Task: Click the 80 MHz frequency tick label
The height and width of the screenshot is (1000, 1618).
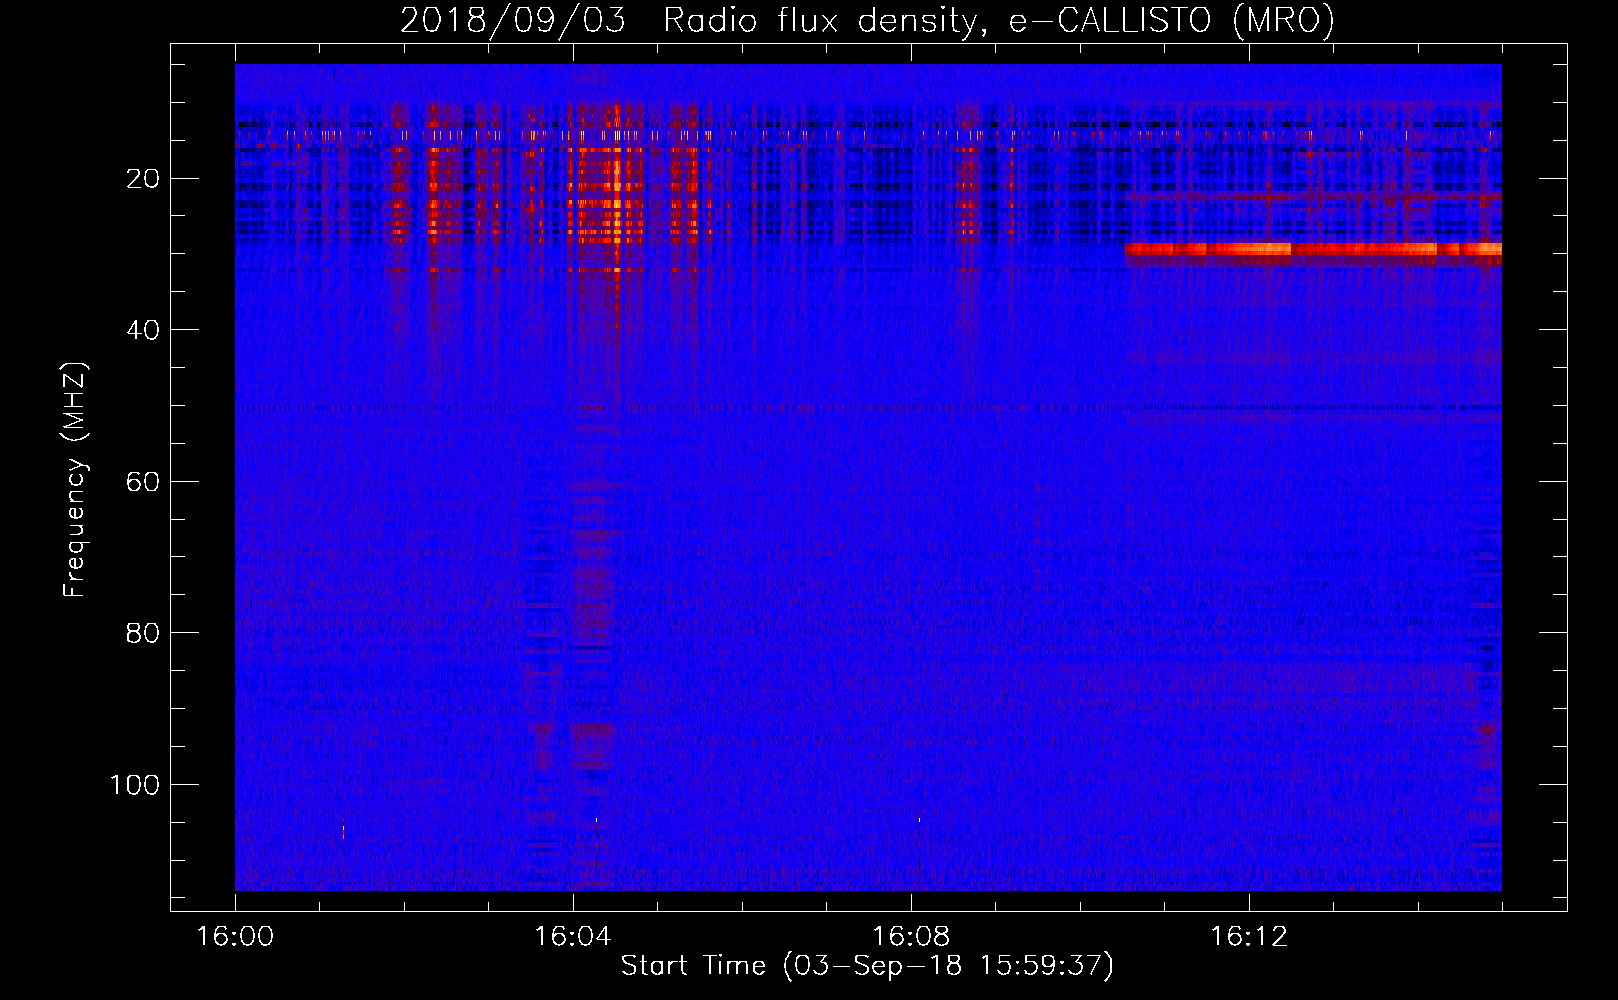Action: [x=144, y=633]
